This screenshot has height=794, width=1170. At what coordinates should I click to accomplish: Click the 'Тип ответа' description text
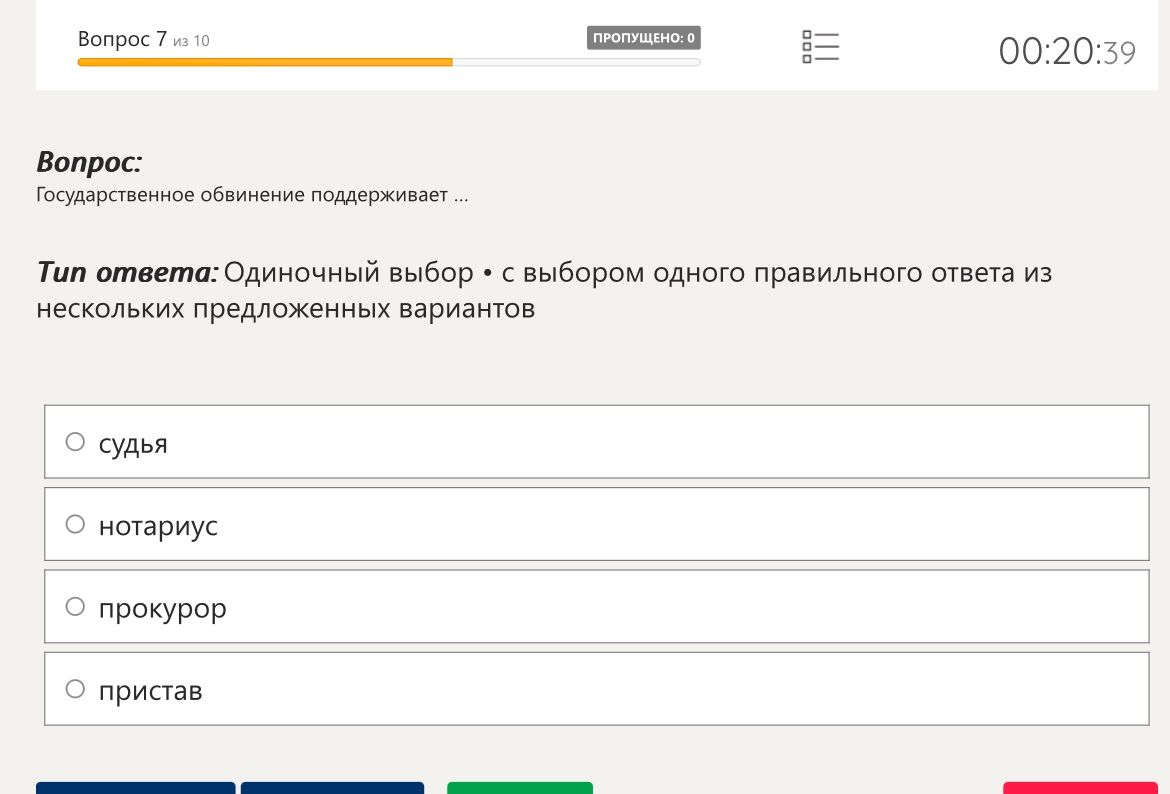click(x=544, y=290)
